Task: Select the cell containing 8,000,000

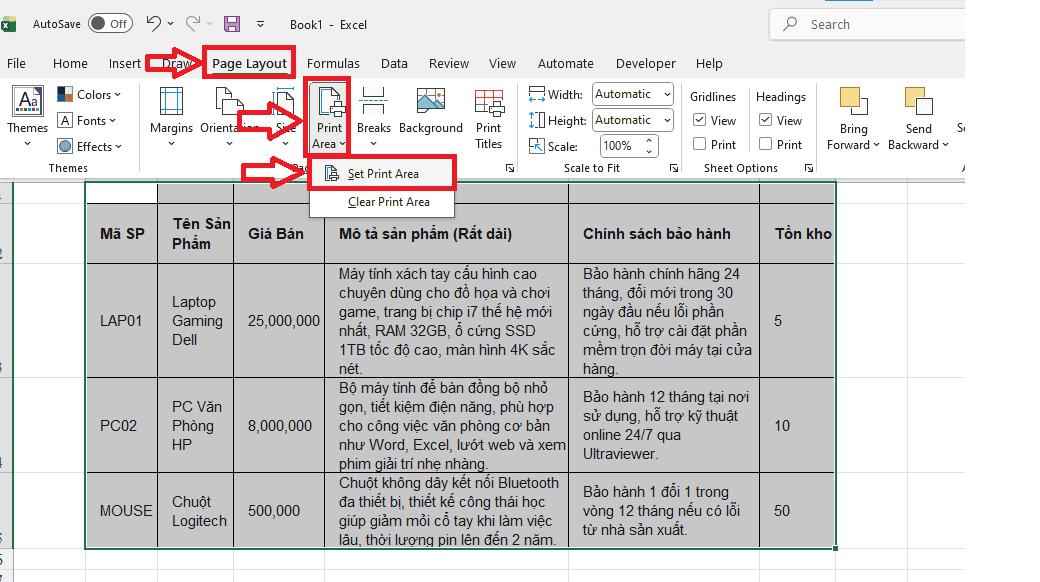Action: point(279,425)
